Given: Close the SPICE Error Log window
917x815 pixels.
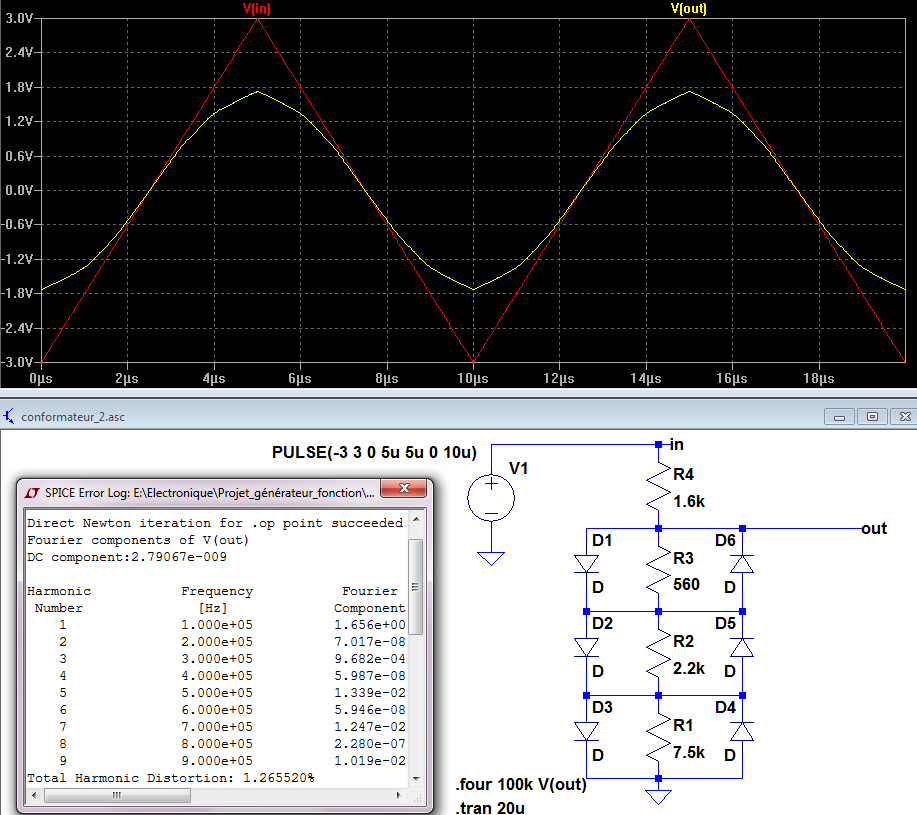Looking at the screenshot, I should 404,488.
